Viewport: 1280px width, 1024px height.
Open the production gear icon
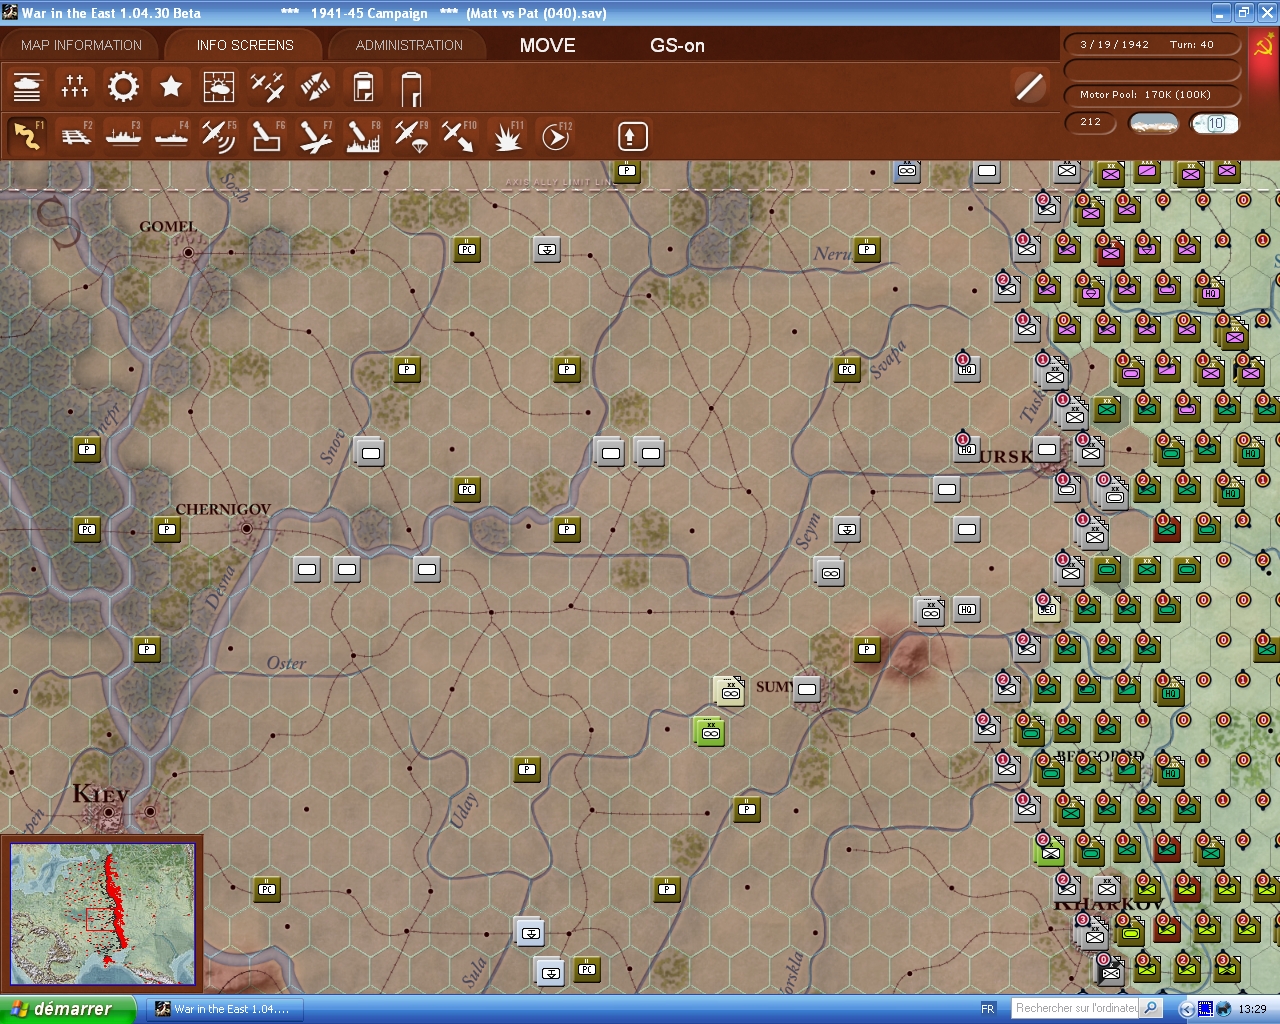123,87
